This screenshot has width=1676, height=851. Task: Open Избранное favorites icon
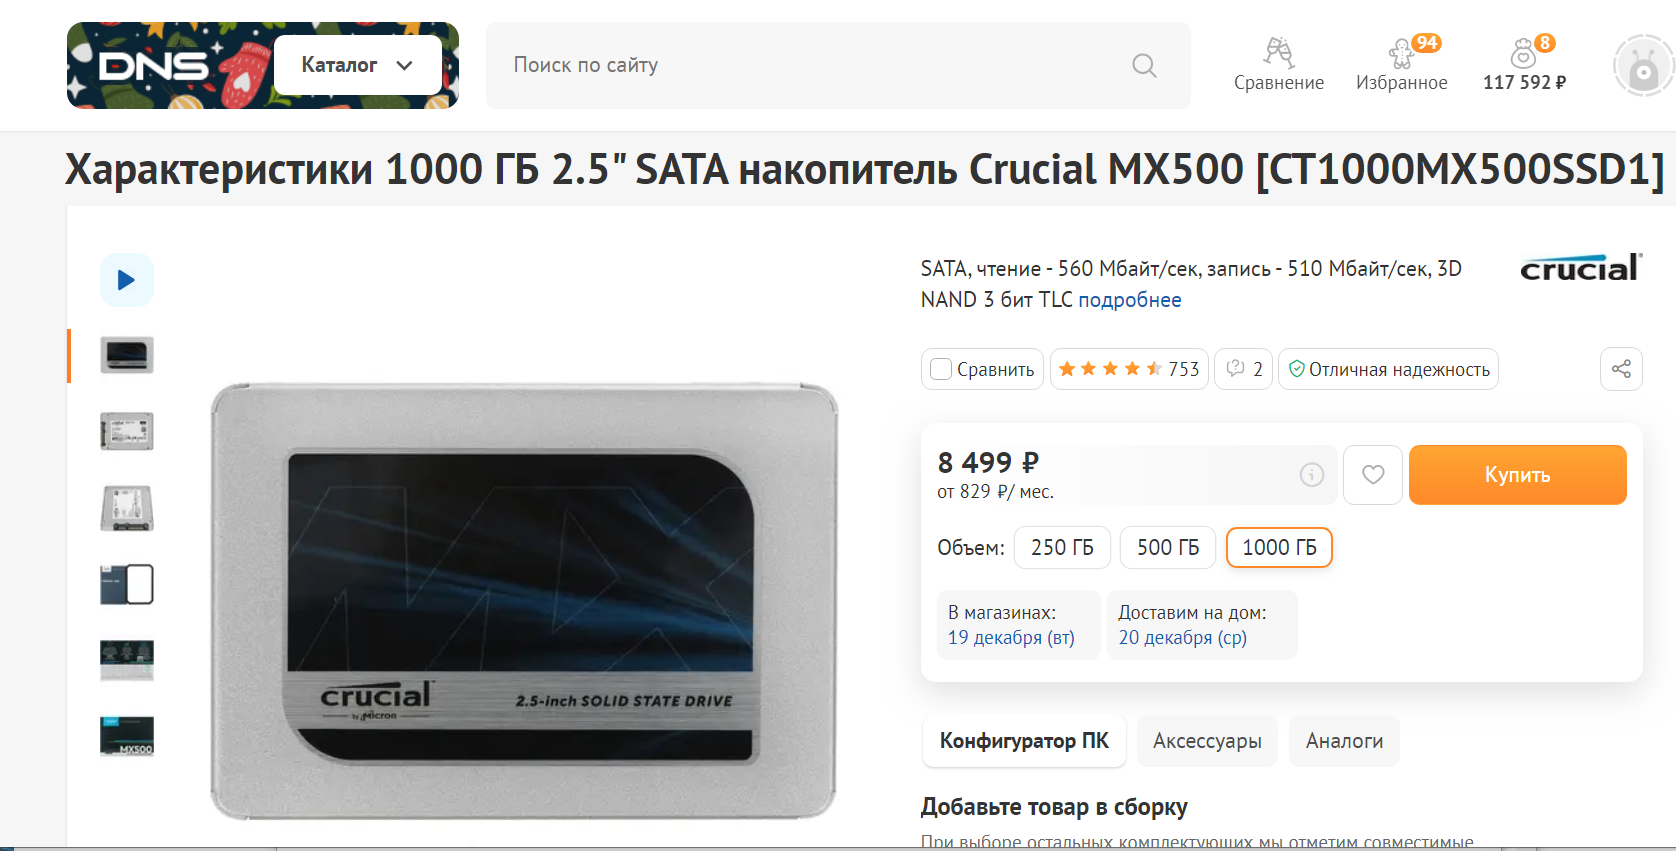[1401, 64]
